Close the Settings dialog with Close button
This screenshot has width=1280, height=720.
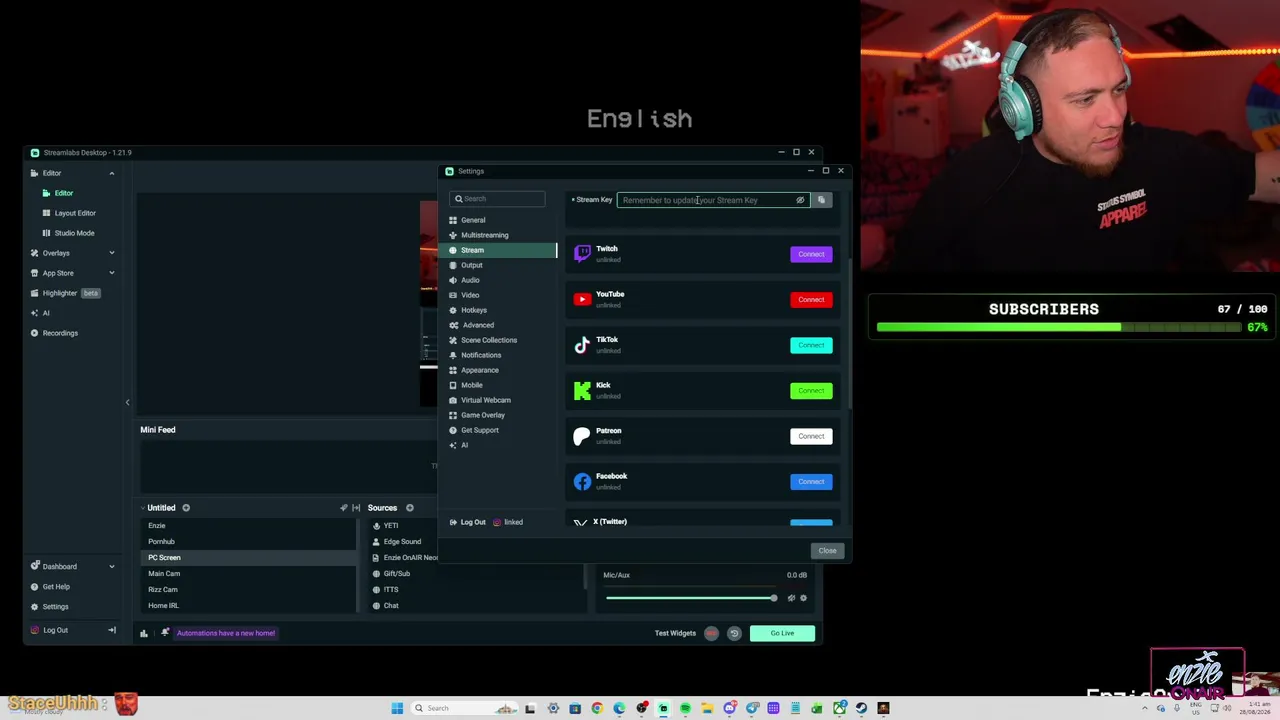(x=827, y=551)
